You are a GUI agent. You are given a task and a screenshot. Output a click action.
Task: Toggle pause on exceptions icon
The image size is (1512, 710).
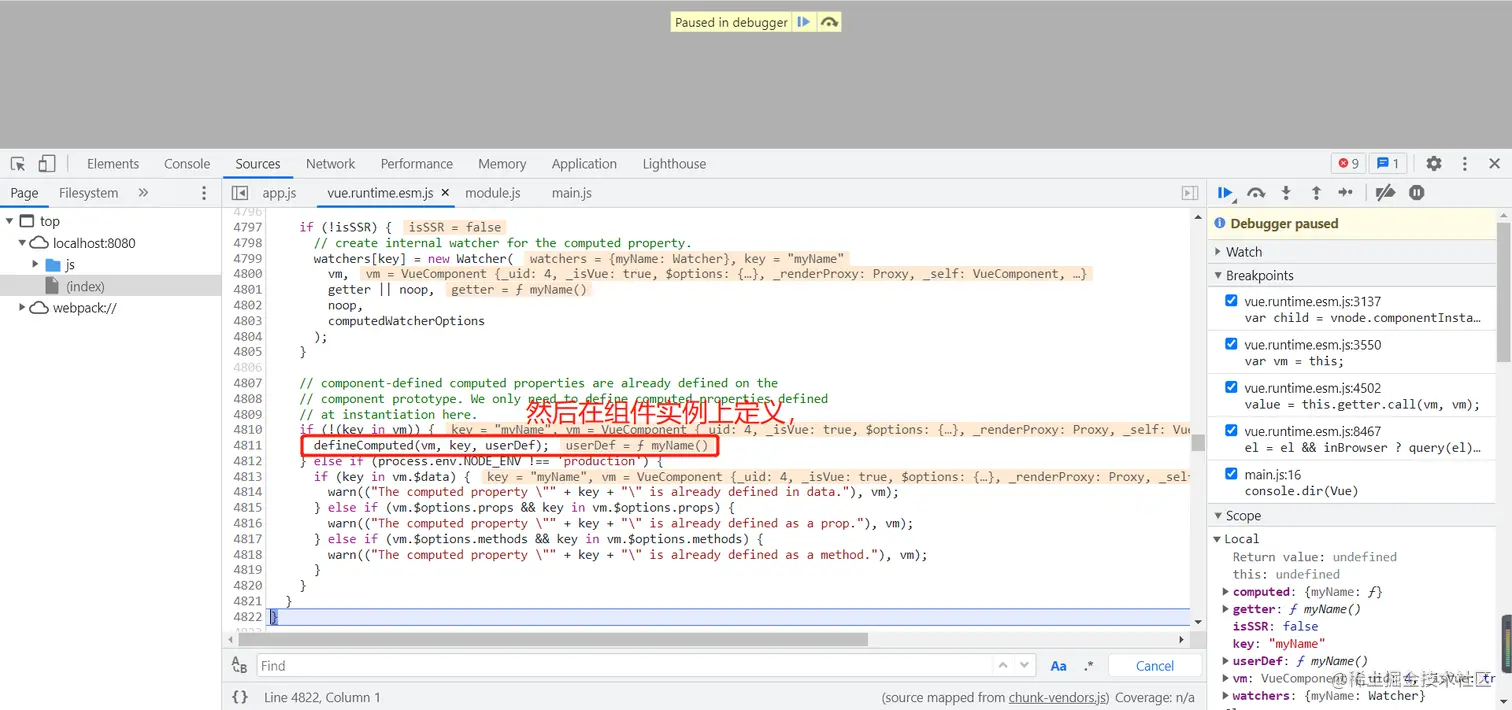1416,193
